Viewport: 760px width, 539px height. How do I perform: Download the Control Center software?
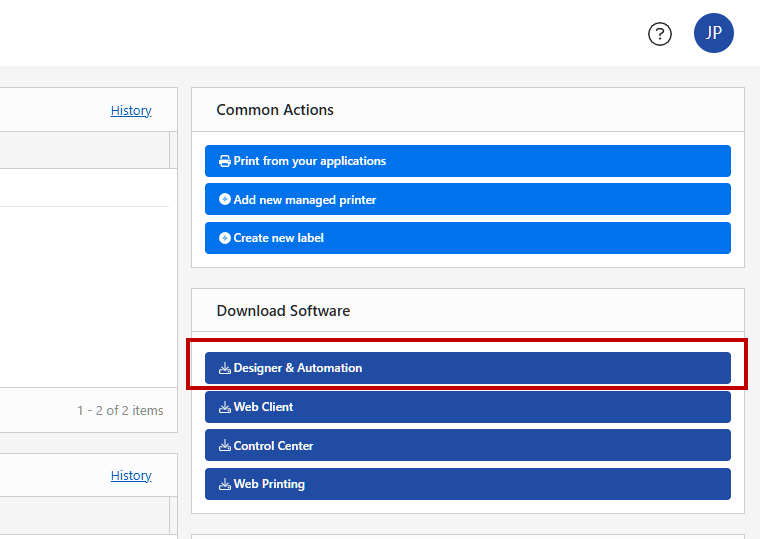[468, 445]
